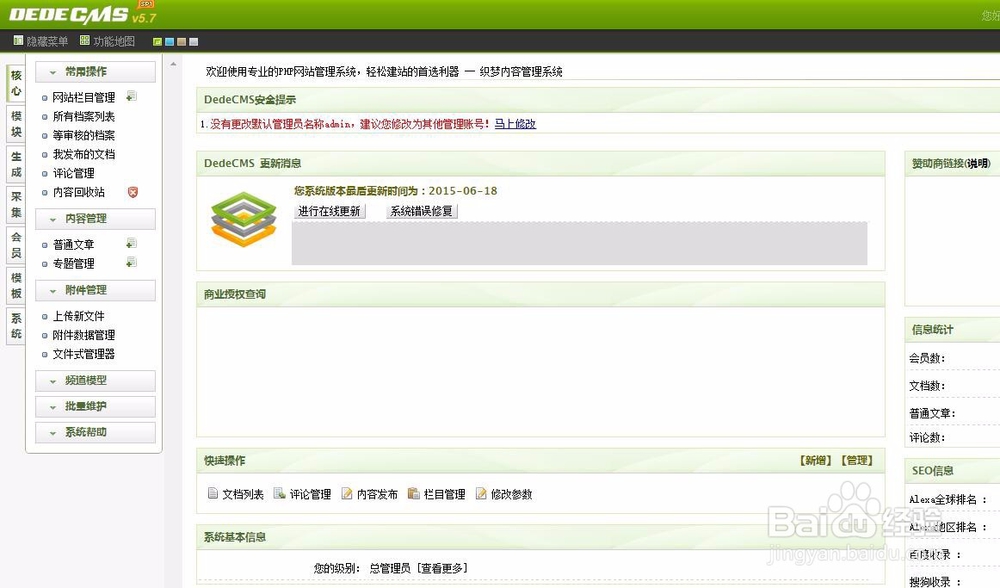
Task: Click the DedeCMS stacked layers logo
Action: click(x=244, y=219)
